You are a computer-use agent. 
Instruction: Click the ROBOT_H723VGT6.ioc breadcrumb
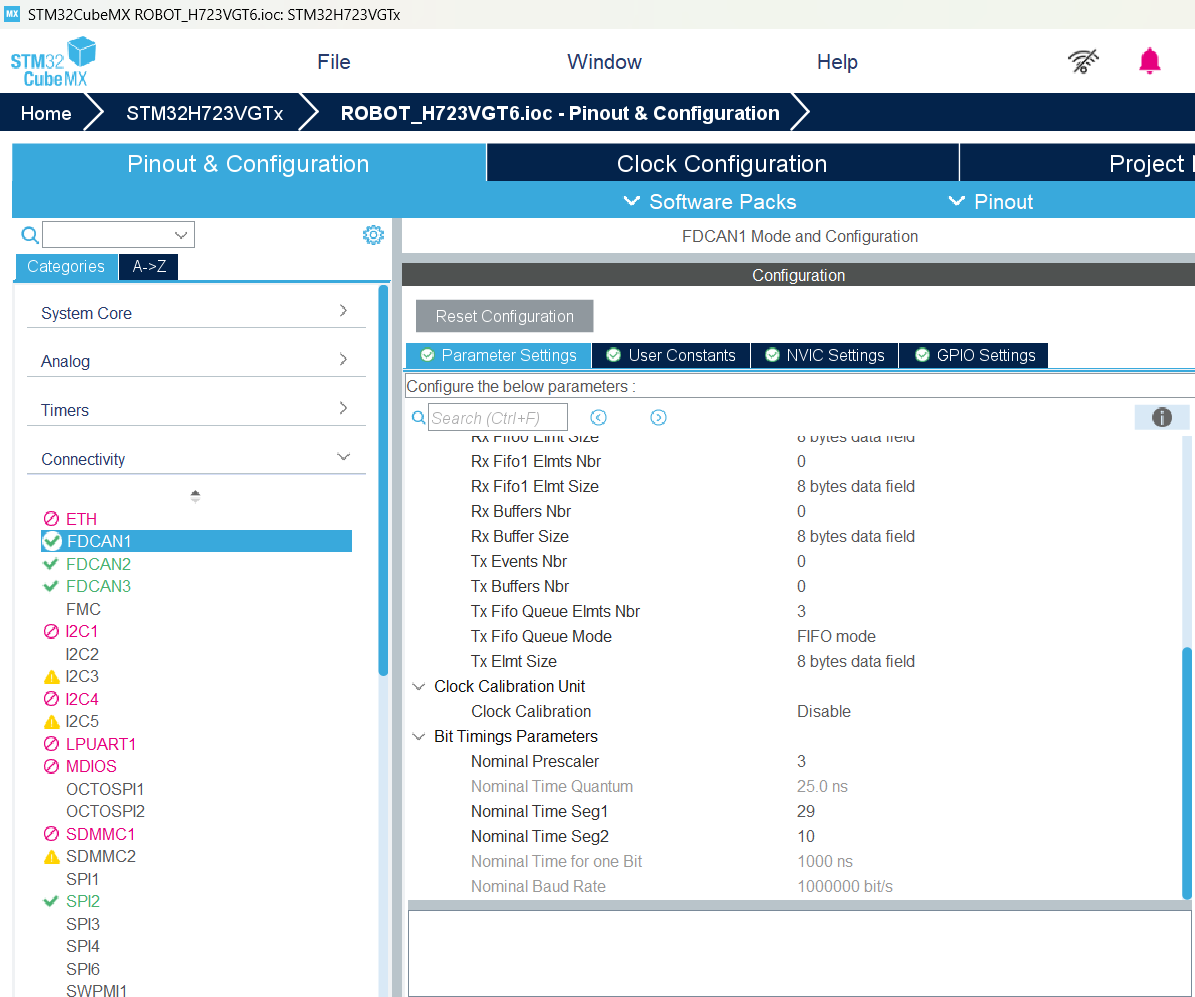tap(560, 113)
